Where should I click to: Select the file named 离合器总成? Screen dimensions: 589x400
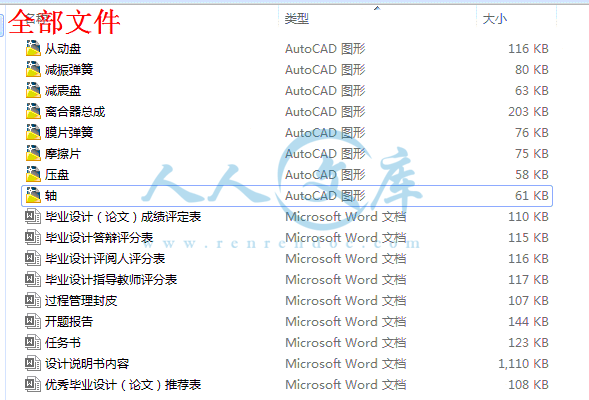click(x=75, y=112)
